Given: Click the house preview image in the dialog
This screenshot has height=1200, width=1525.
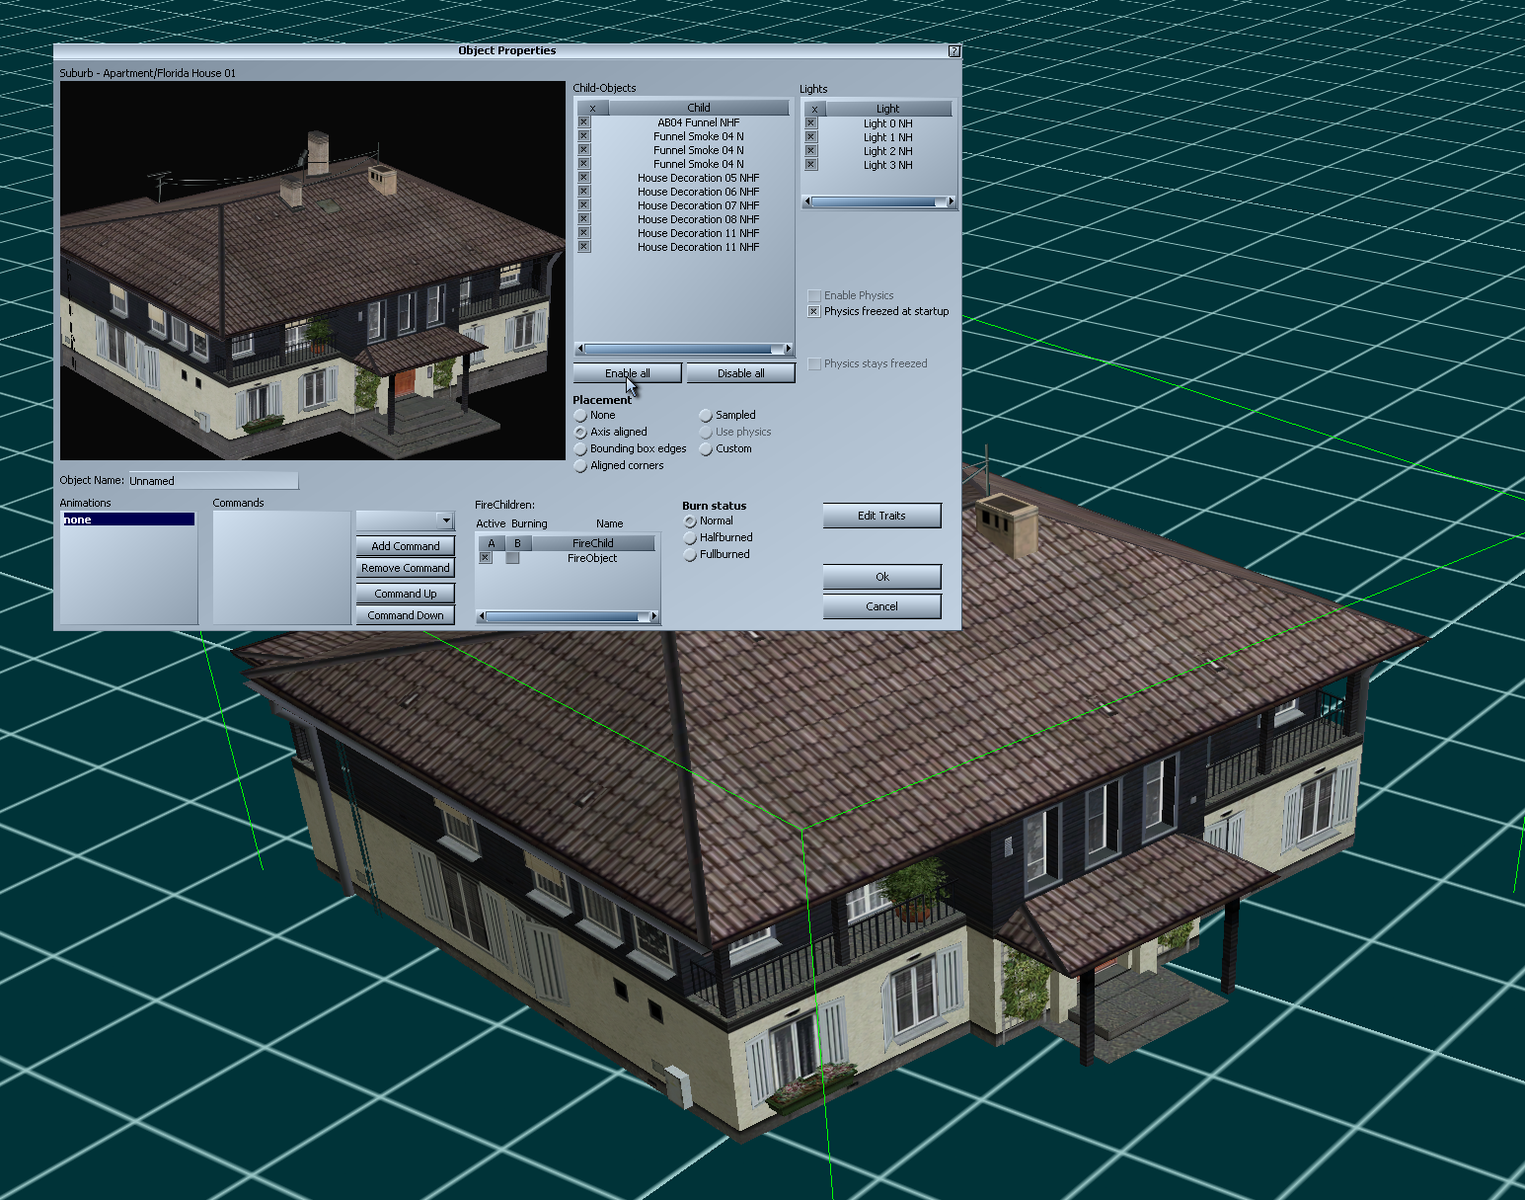Looking at the screenshot, I should coord(313,271).
